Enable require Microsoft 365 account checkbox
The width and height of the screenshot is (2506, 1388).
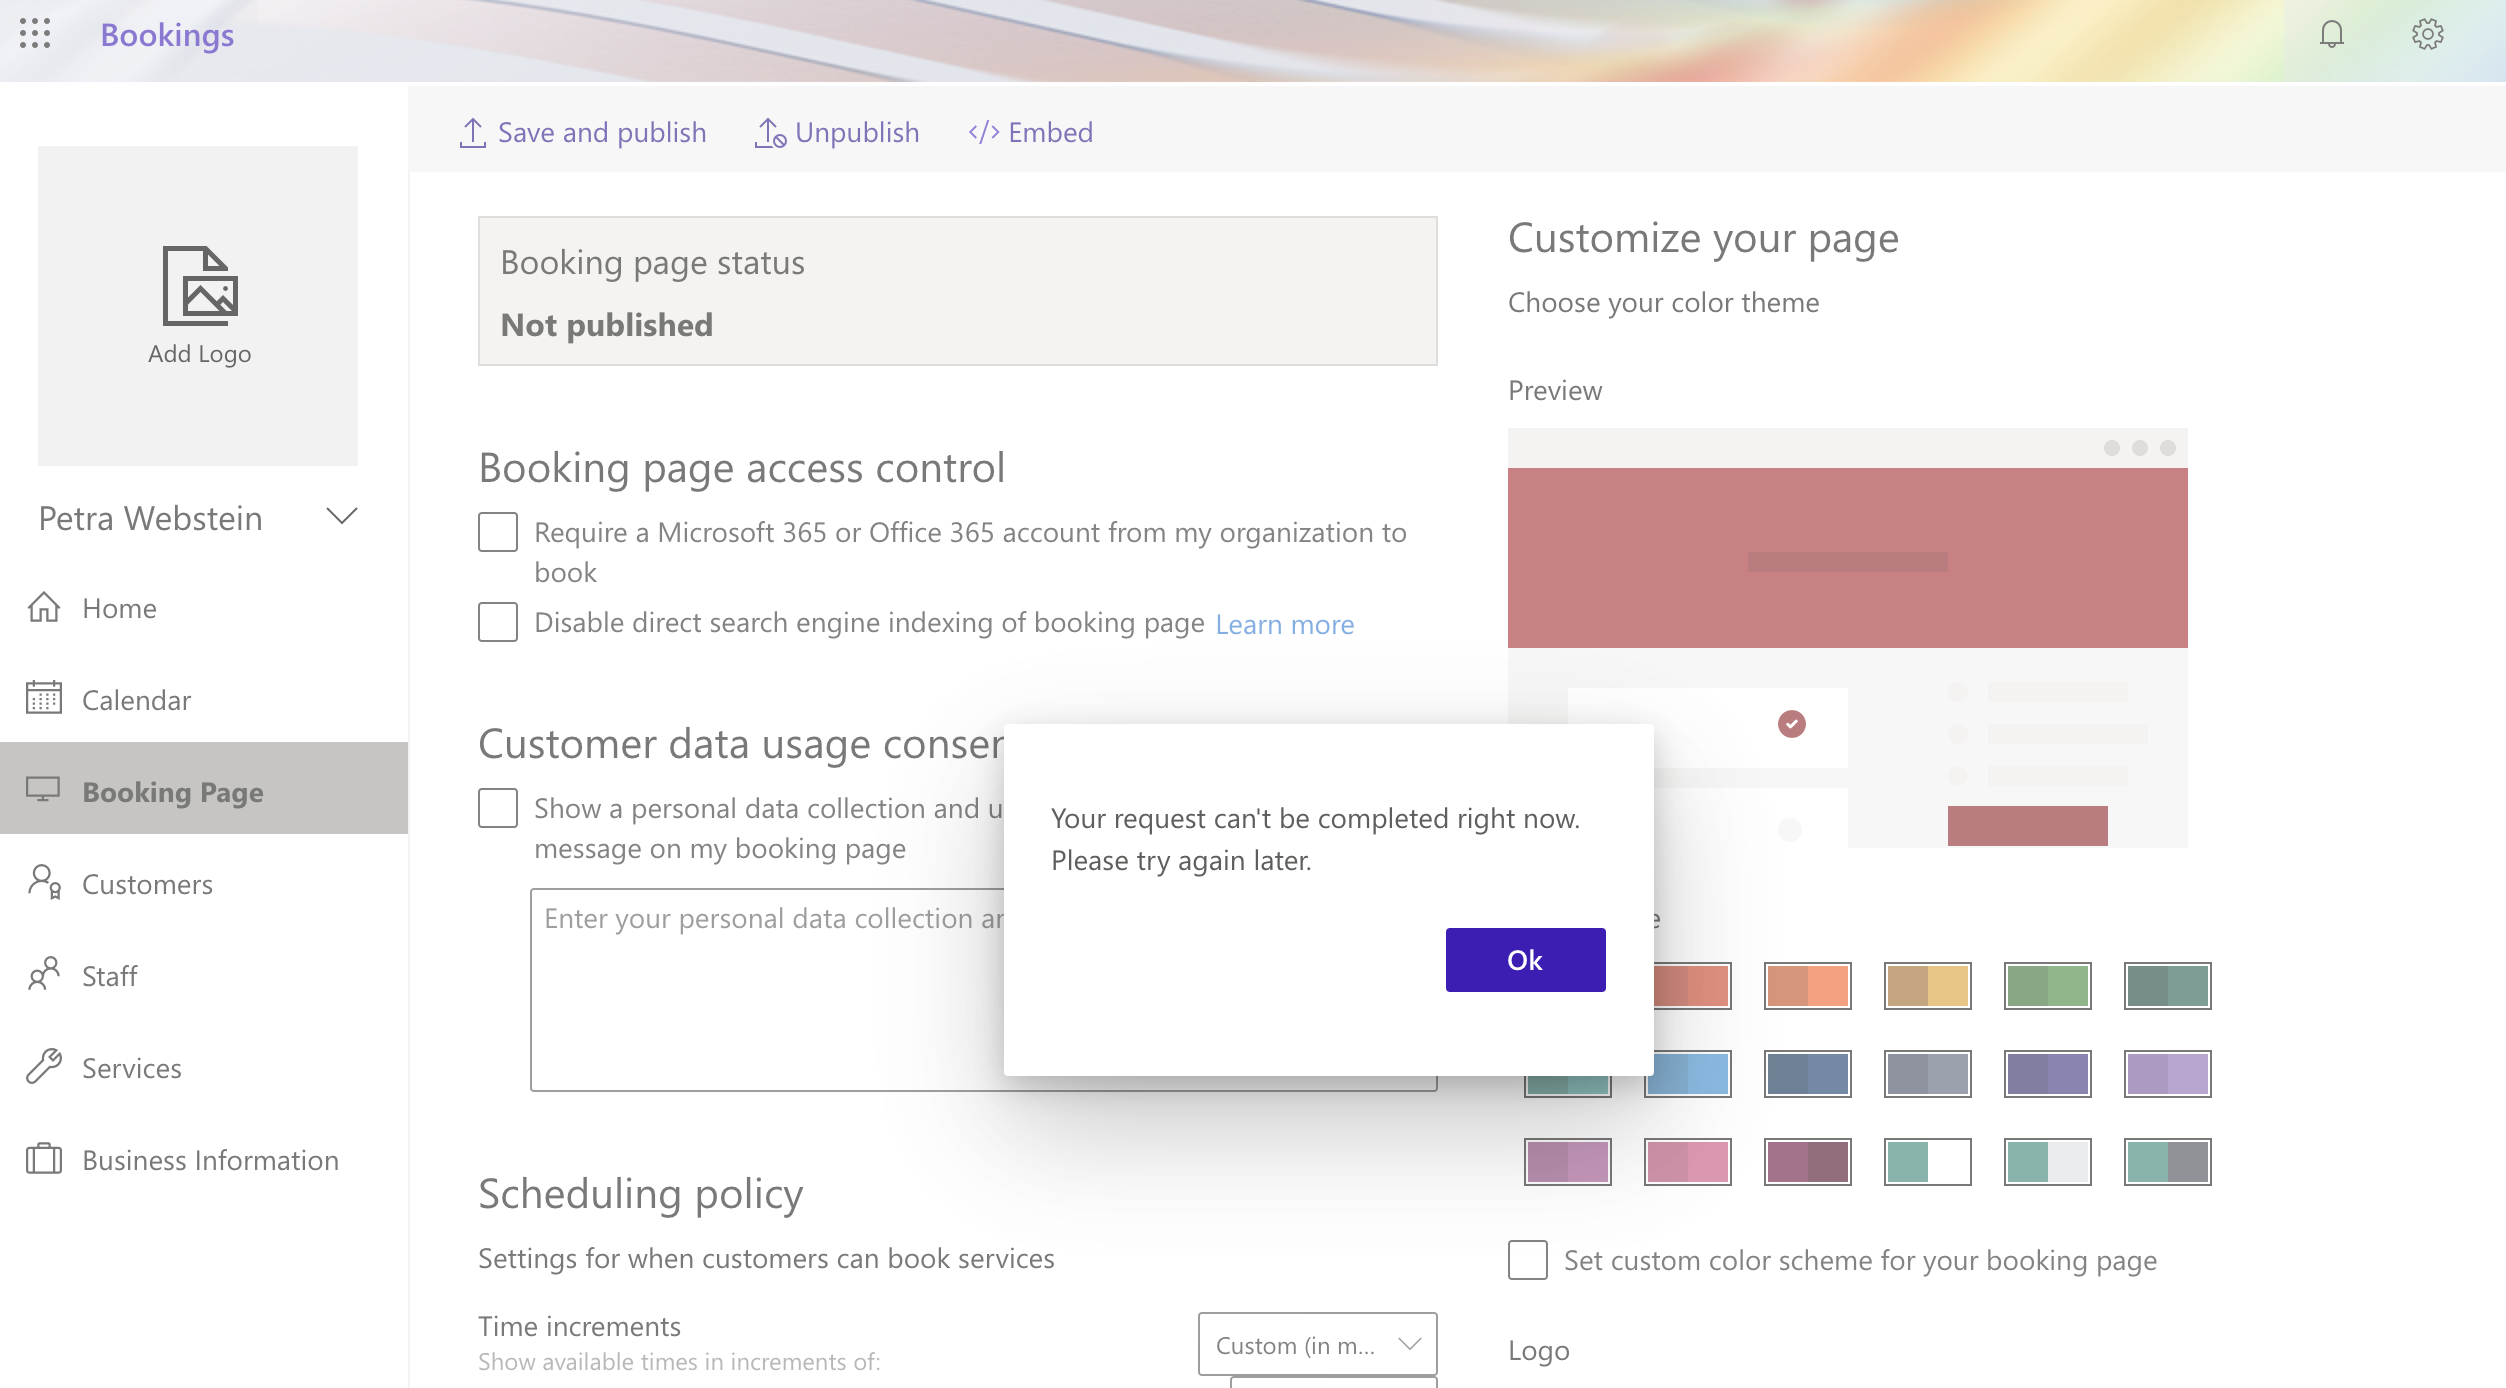496,530
